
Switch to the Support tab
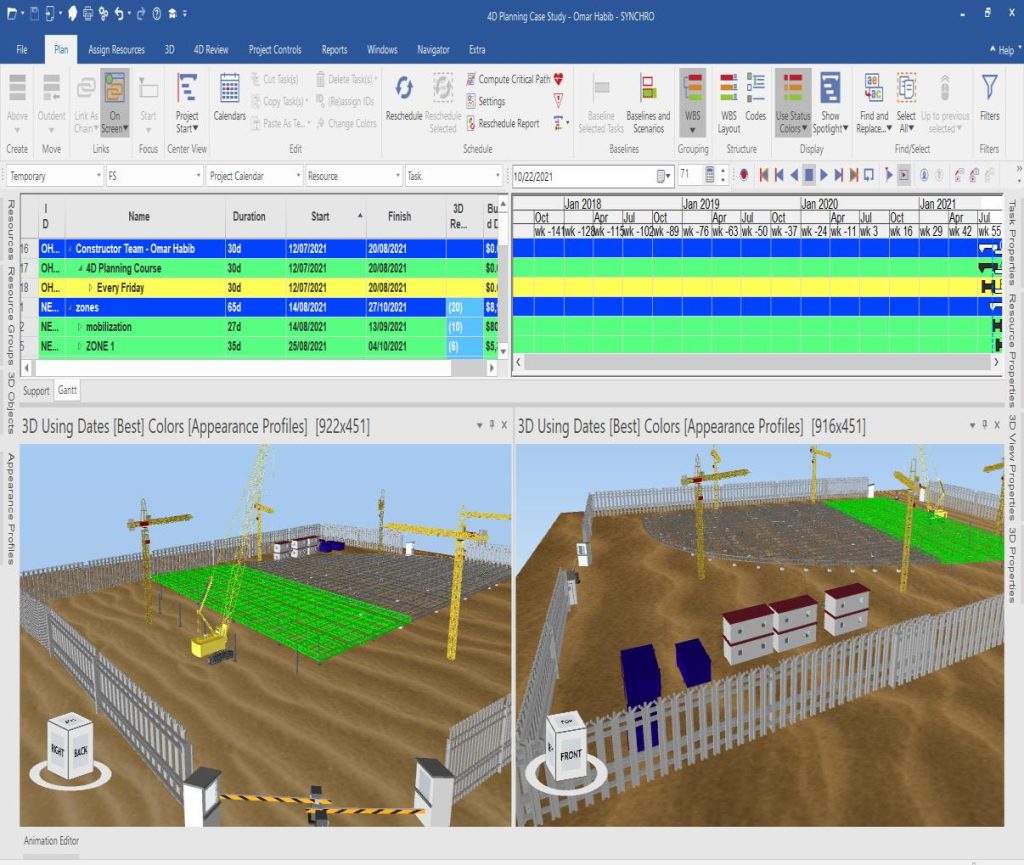pyautogui.click(x=36, y=390)
